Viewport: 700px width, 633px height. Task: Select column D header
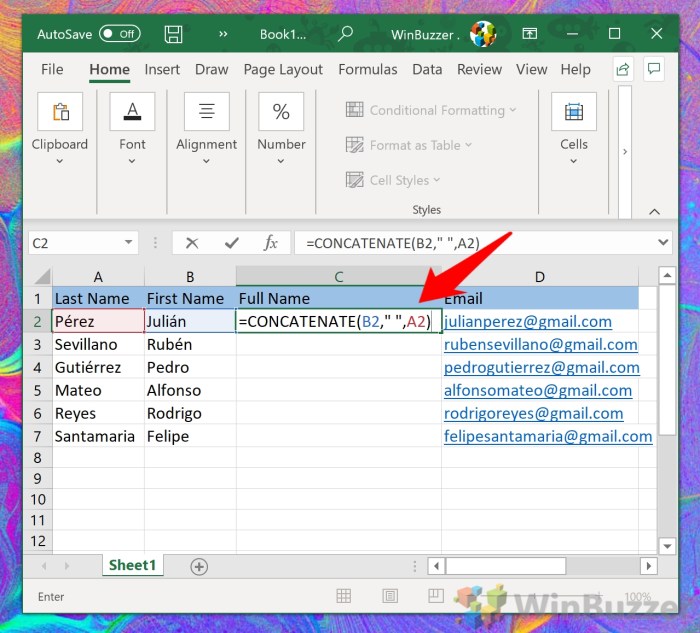tap(540, 277)
